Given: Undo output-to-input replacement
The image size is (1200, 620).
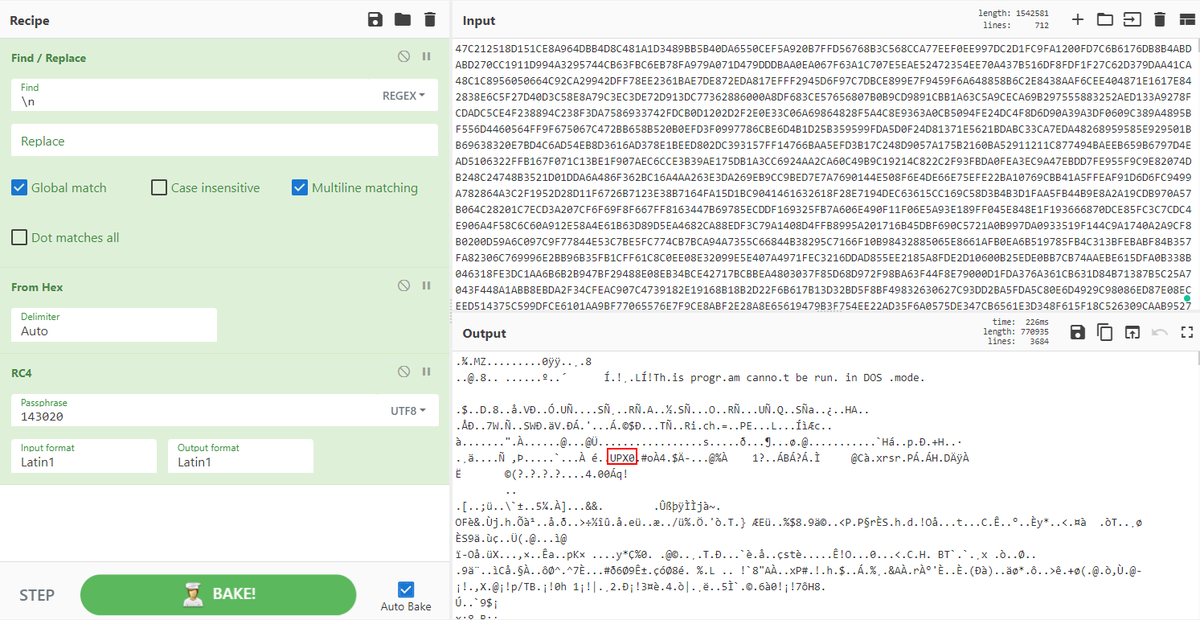Looking at the screenshot, I should 1160,332.
